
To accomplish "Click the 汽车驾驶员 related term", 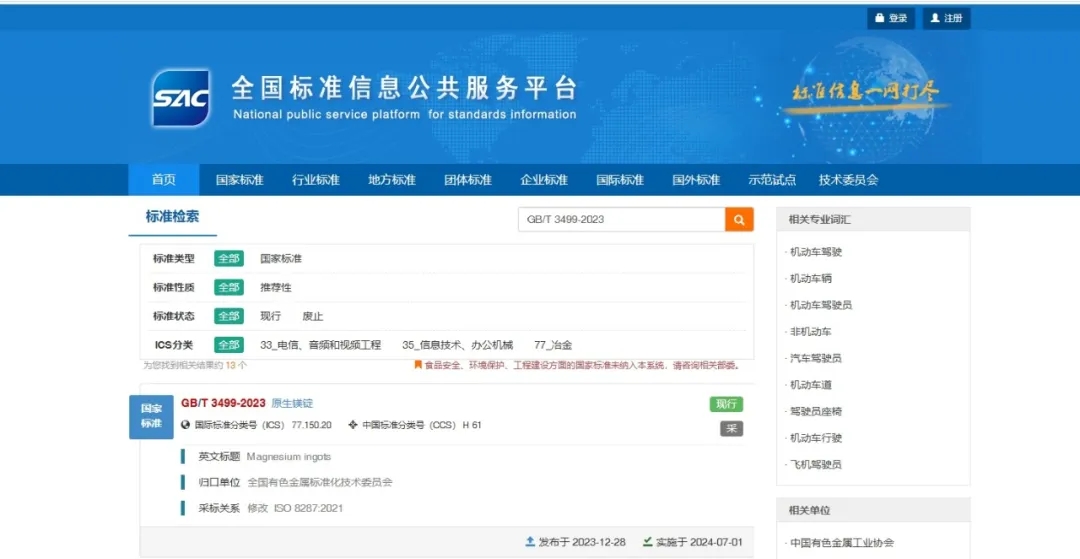I will (816, 358).
